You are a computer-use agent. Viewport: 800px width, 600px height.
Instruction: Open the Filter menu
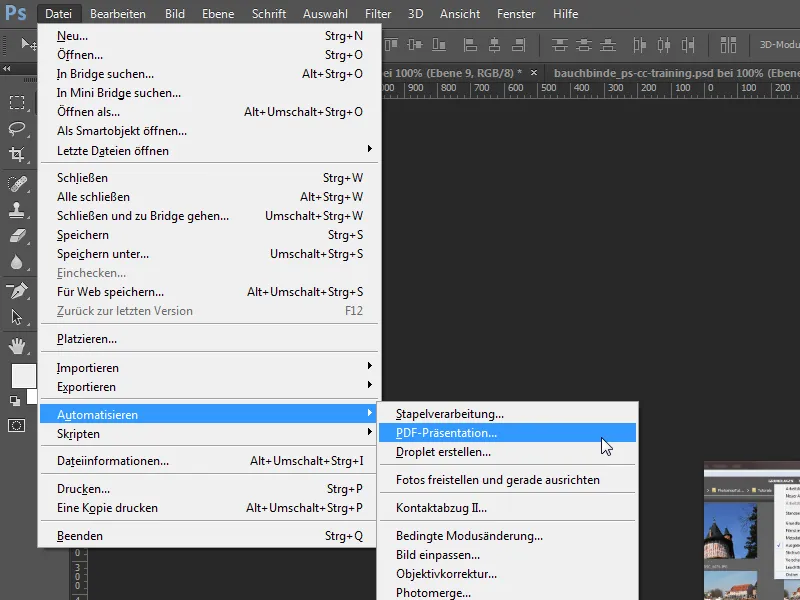click(378, 14)
